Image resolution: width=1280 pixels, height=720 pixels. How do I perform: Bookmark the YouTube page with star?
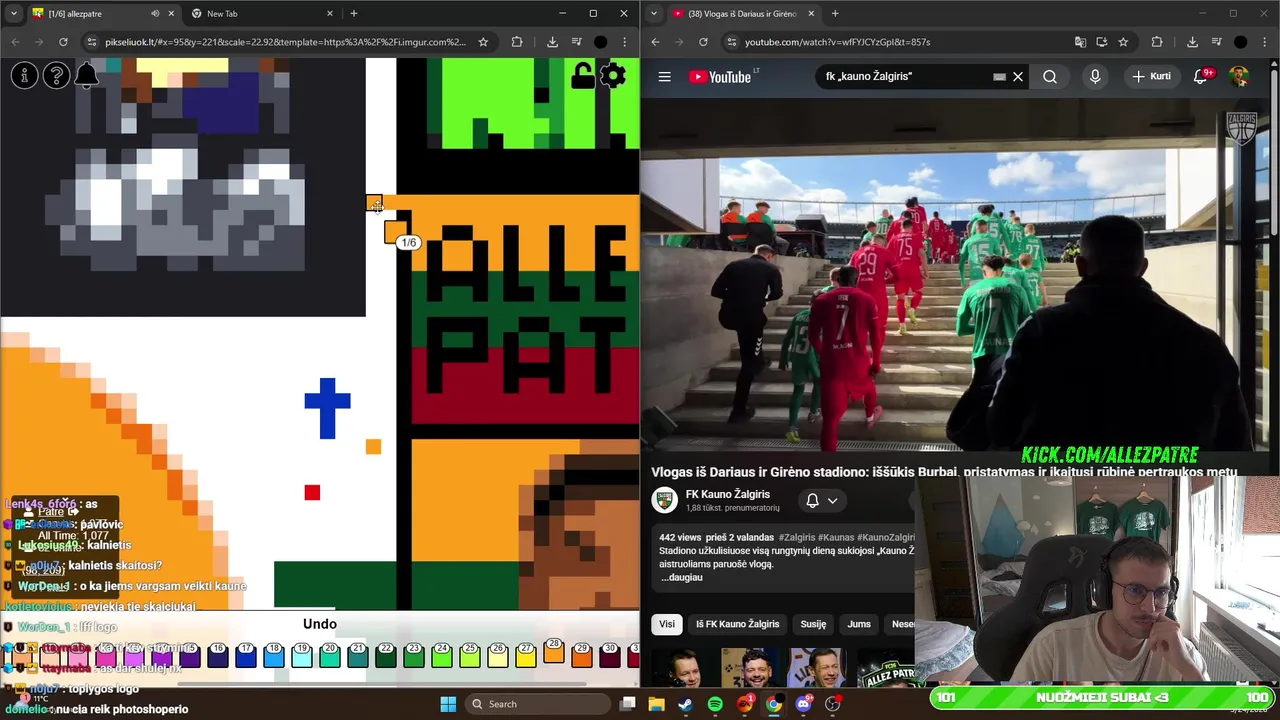(1123, 42)
